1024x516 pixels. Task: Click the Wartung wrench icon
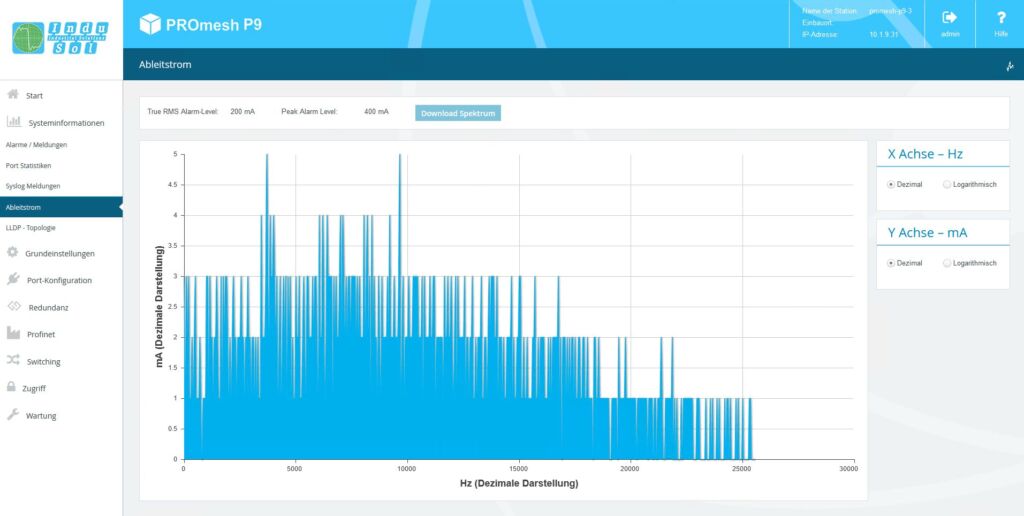pyautogui.click(x=13, y=415)
